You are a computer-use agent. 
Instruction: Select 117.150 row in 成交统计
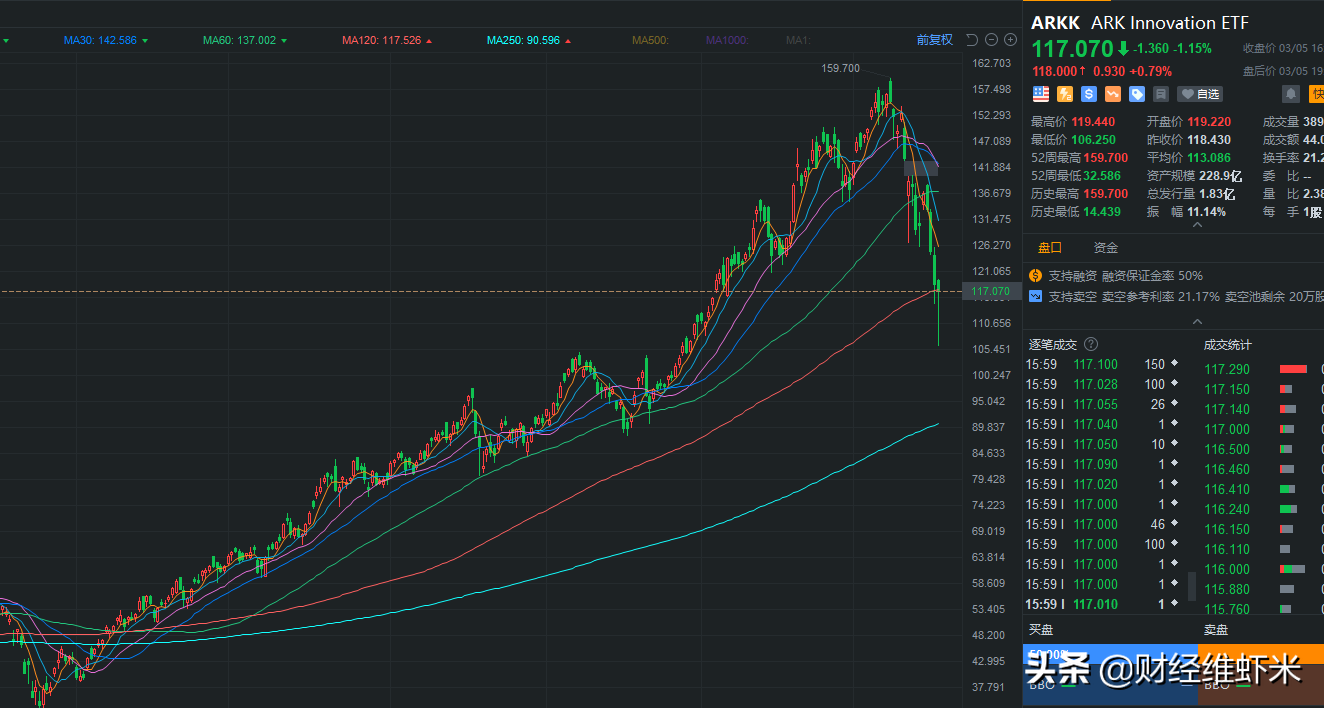tap(1262, 389)
